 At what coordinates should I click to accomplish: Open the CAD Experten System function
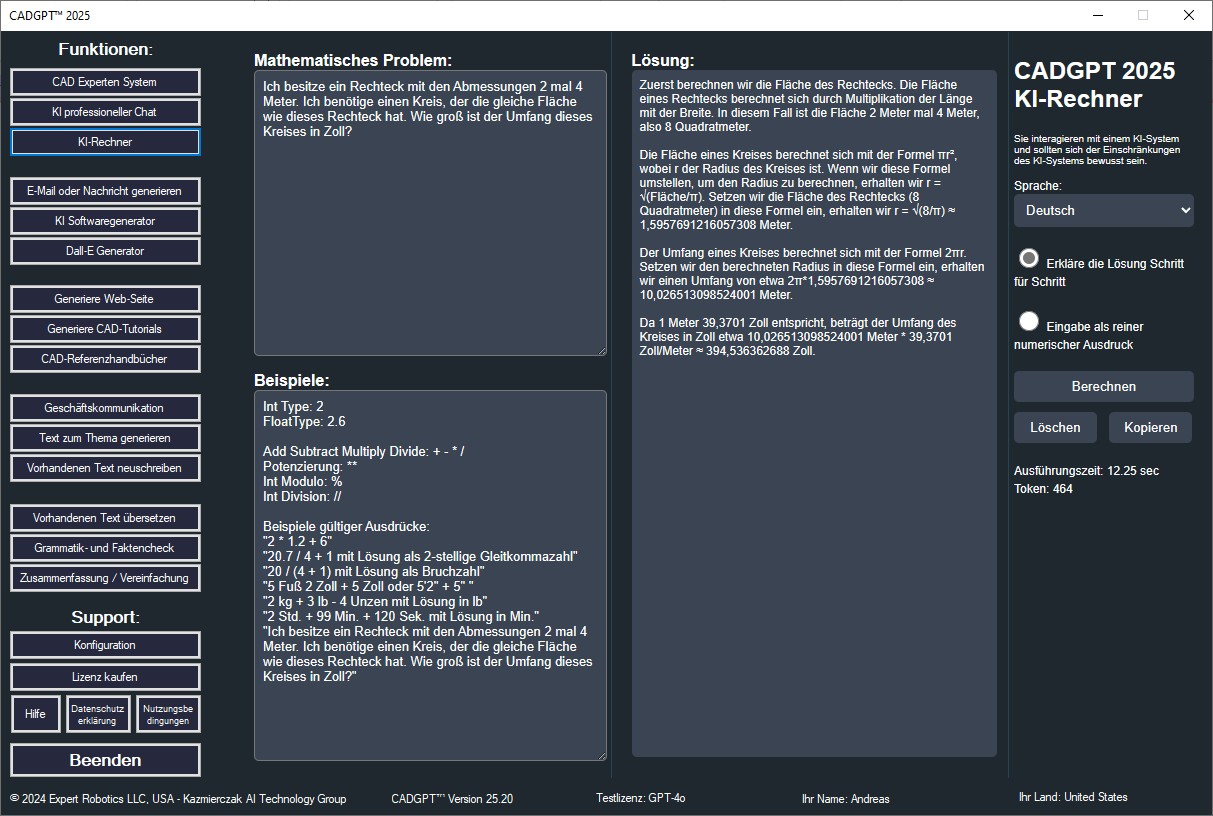tap(105, 82)
